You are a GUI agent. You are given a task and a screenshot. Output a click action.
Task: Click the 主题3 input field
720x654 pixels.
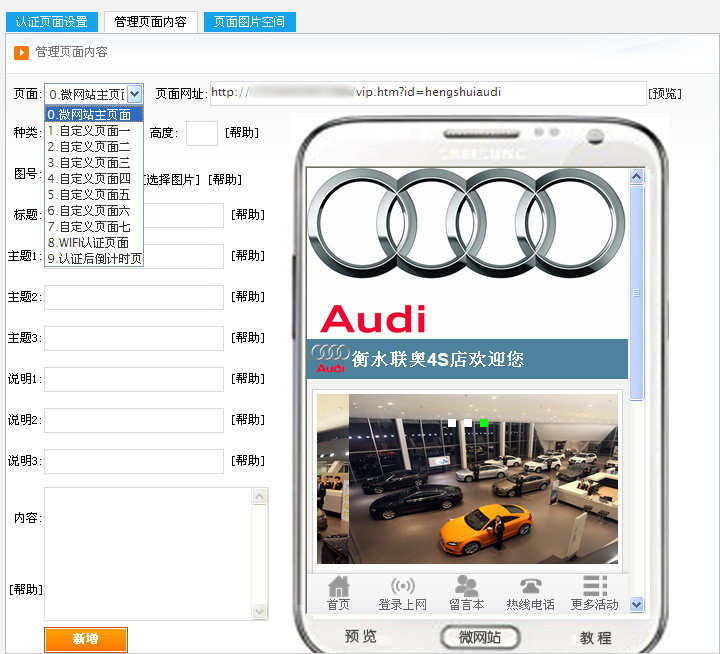tap(134, 338)
